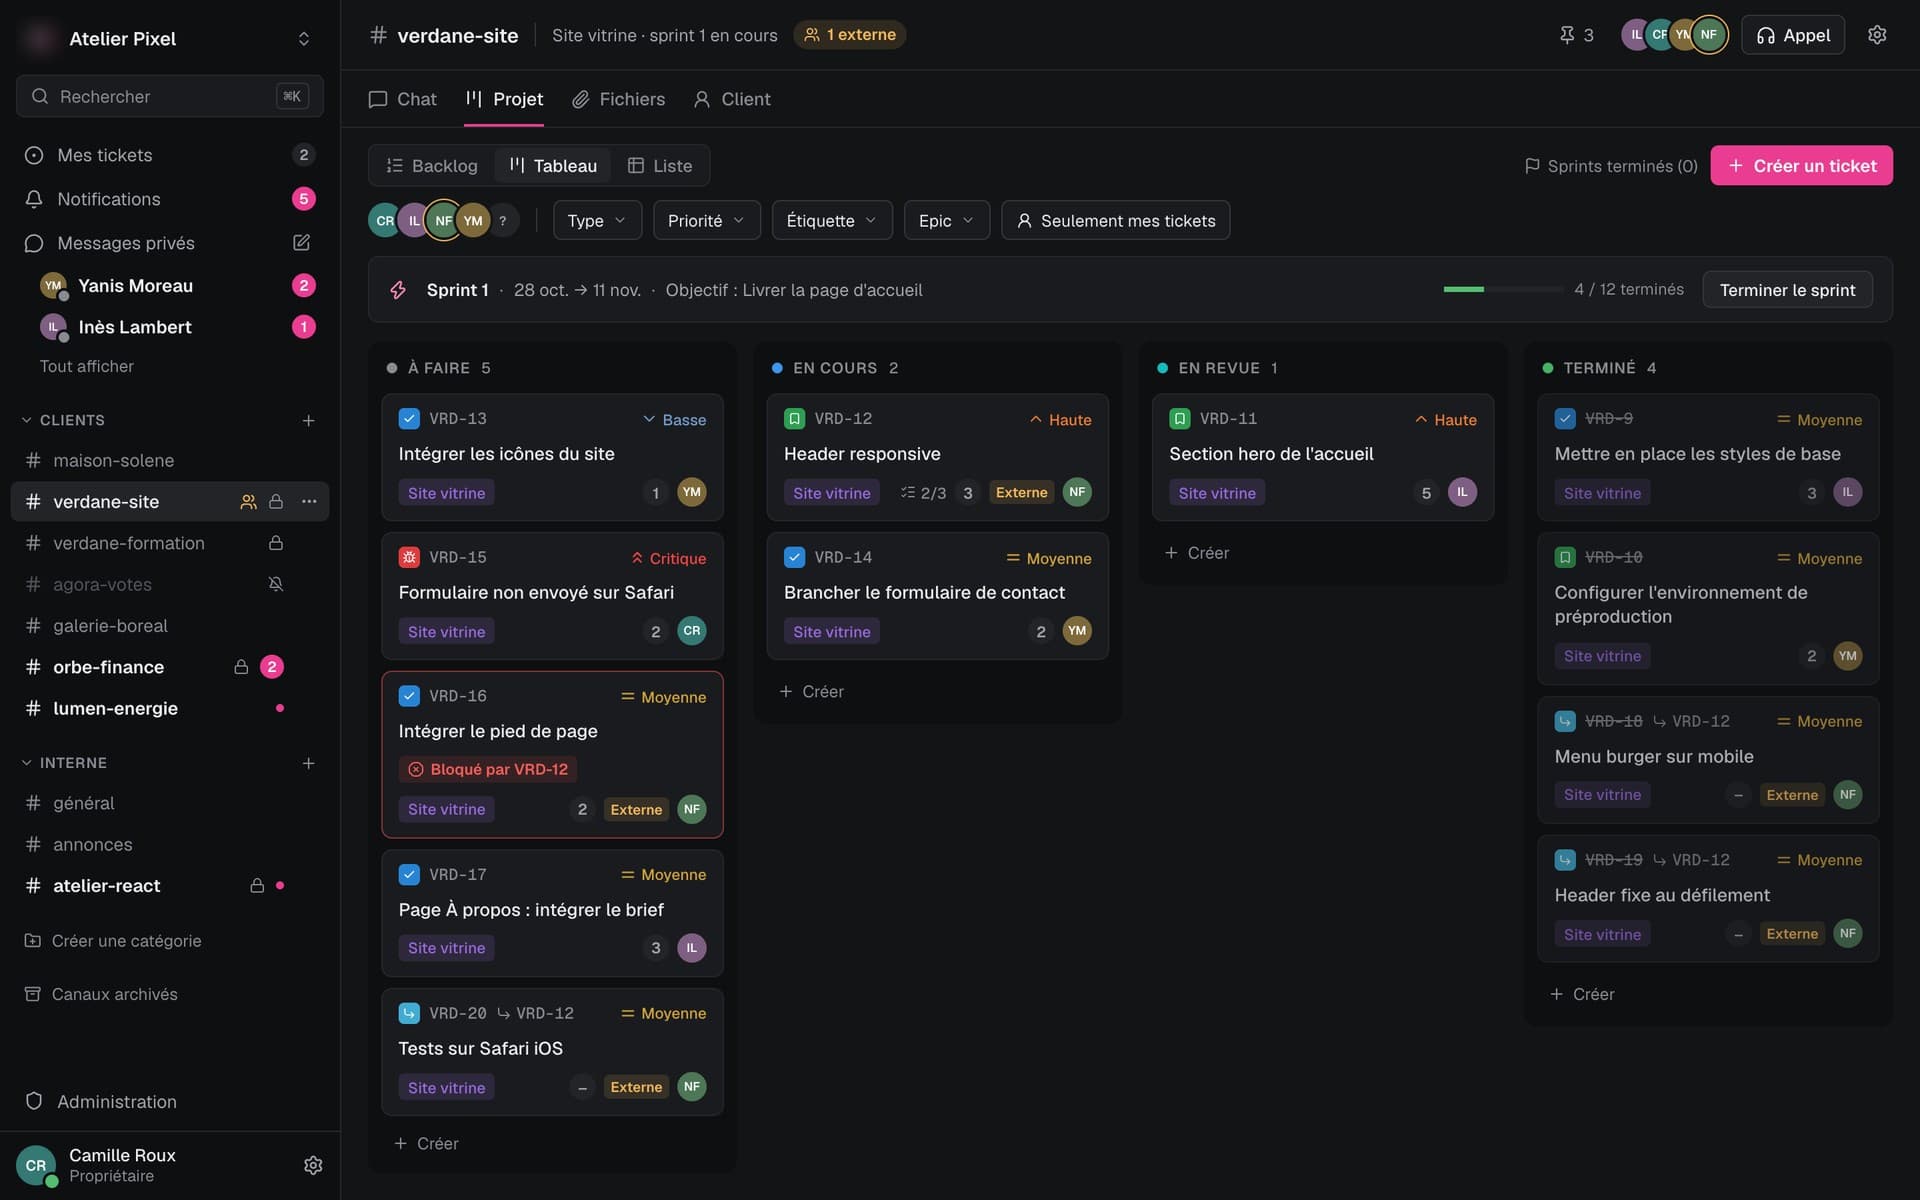Start a call with Appel button
The width and height of the screenshot is (1920, 1200).
click(1793, 35)
